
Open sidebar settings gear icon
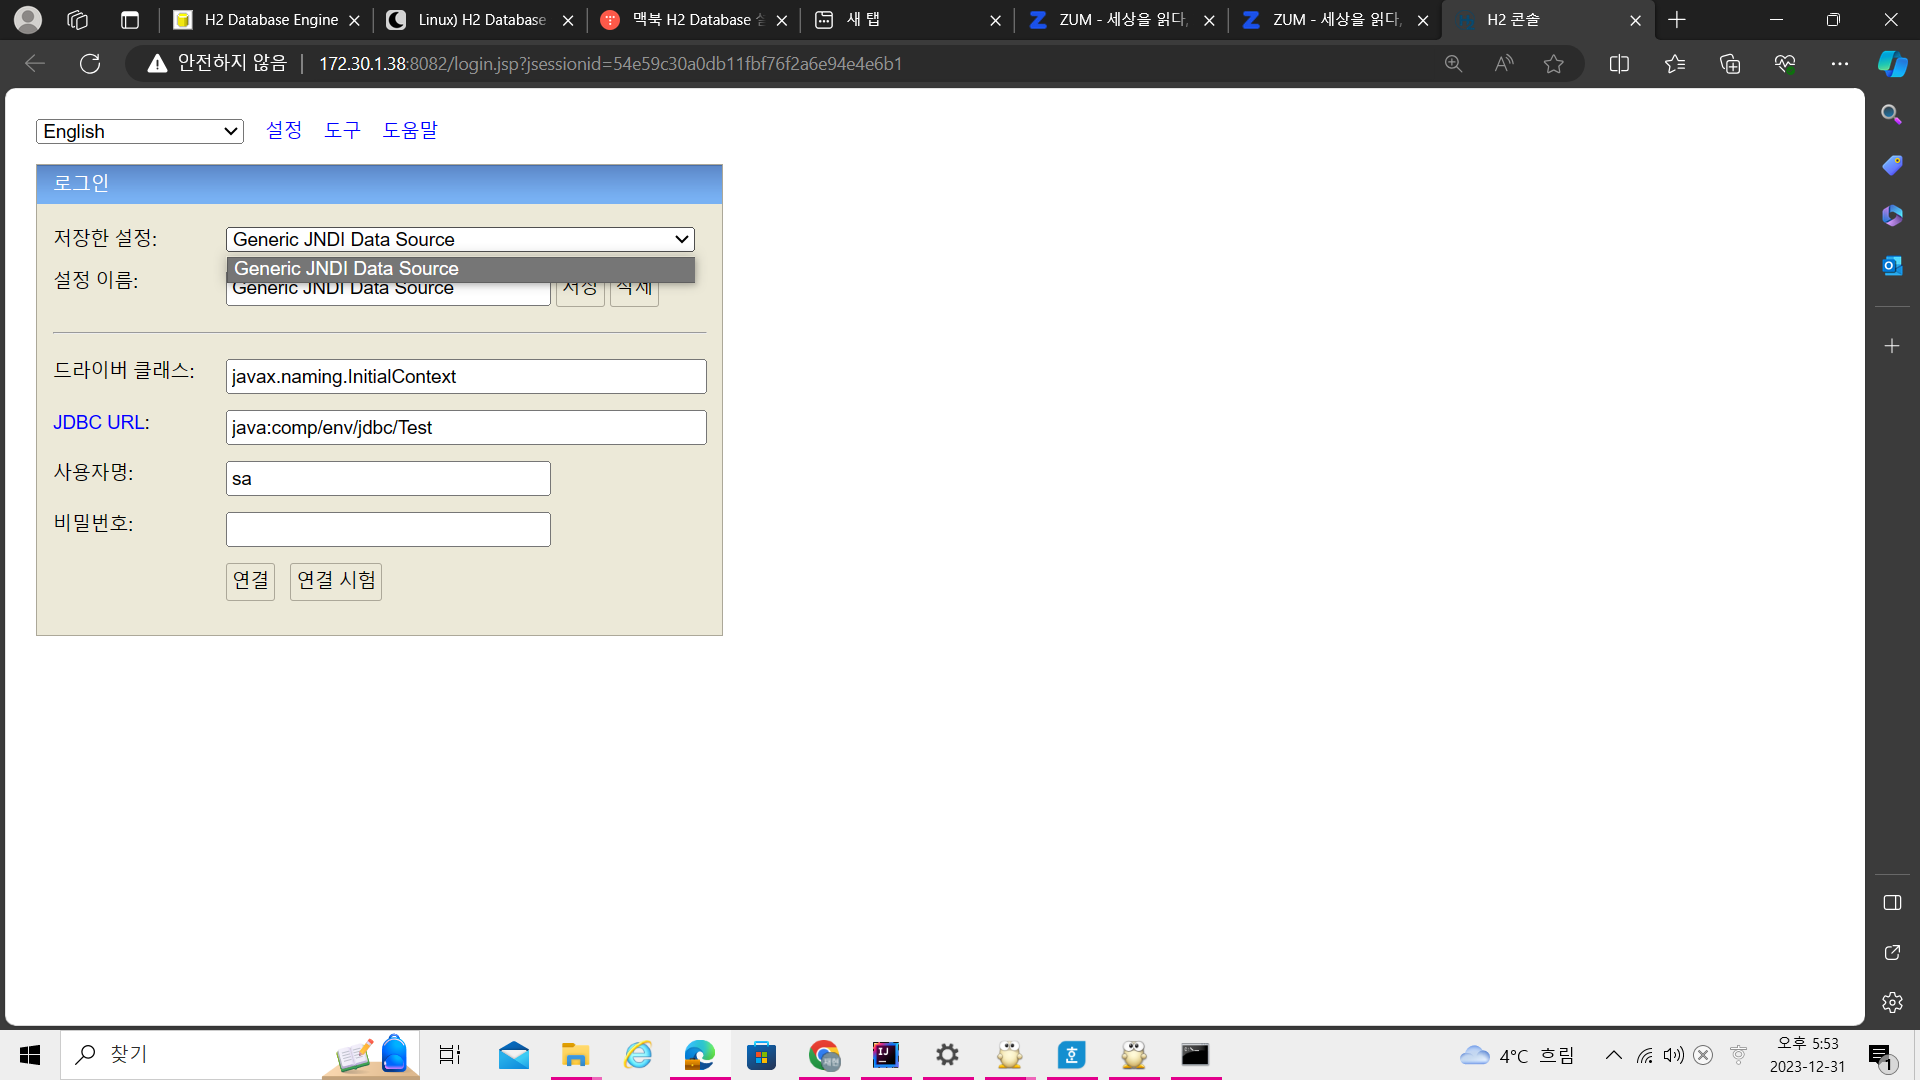click(x=1891, y=1002)
